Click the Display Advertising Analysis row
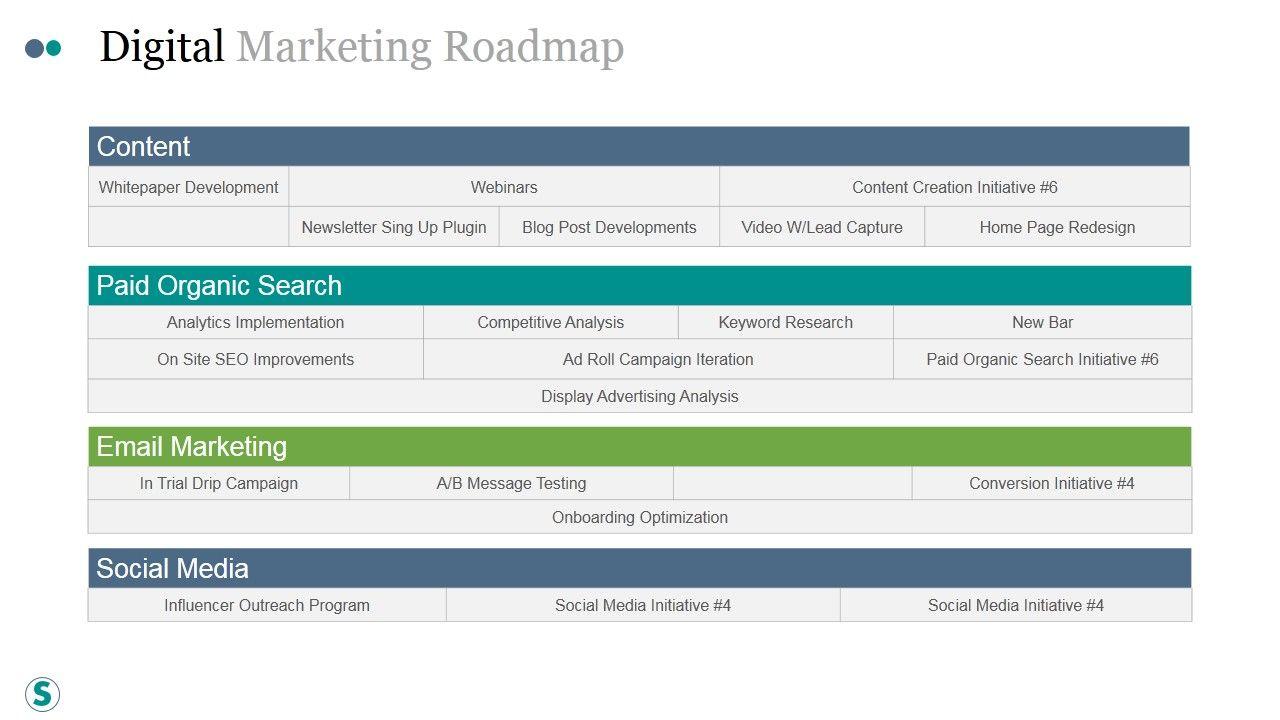 tap(639, 396)
